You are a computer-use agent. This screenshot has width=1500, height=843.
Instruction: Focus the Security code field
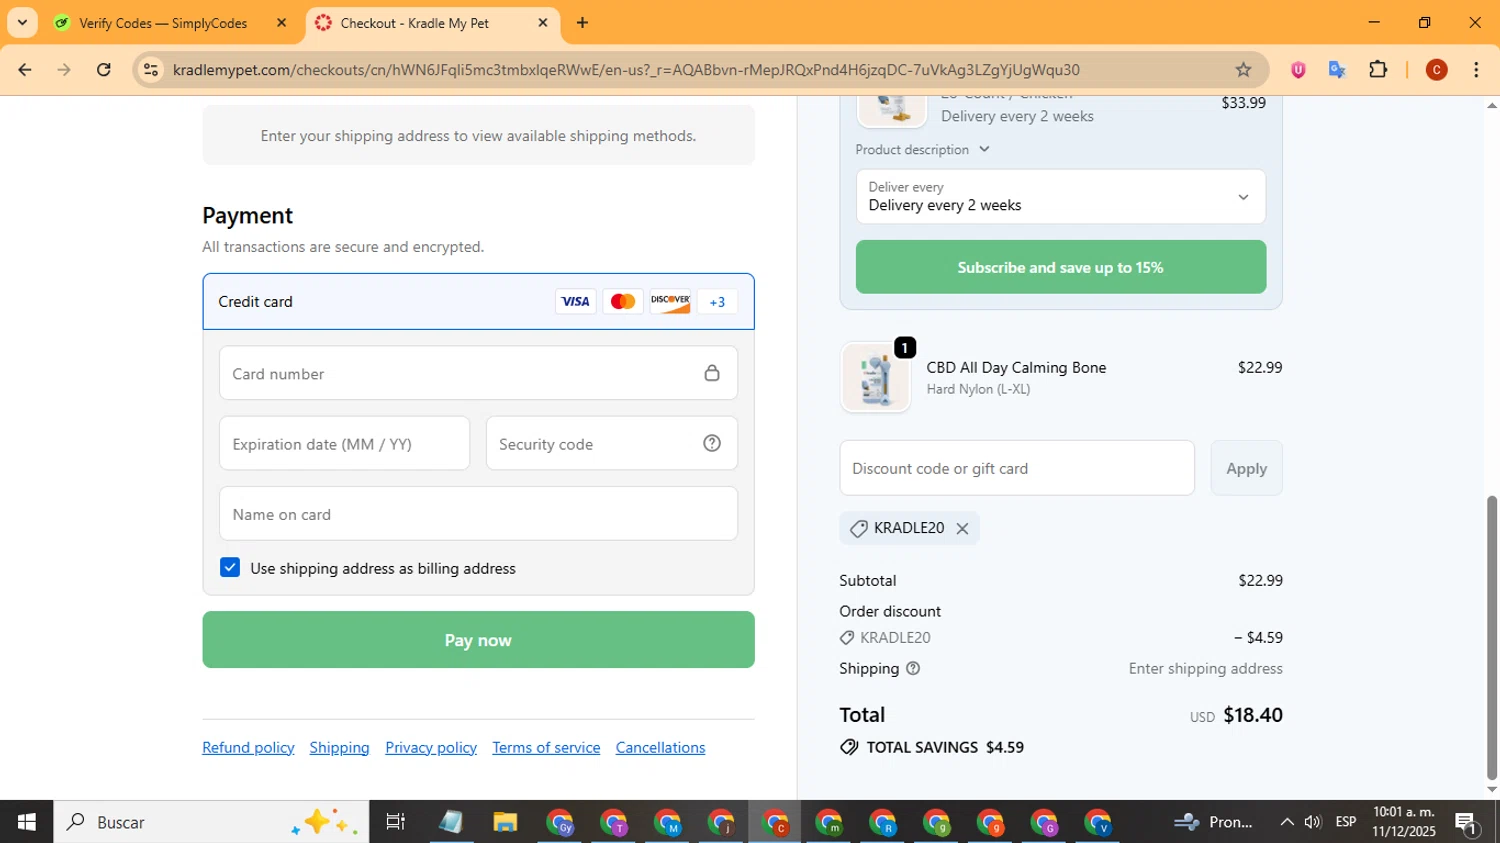(x=612, y=443)
